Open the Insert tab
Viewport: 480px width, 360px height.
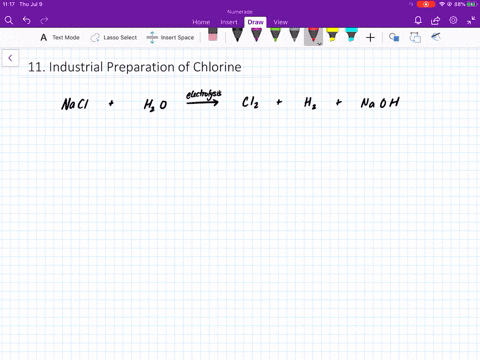229,22
